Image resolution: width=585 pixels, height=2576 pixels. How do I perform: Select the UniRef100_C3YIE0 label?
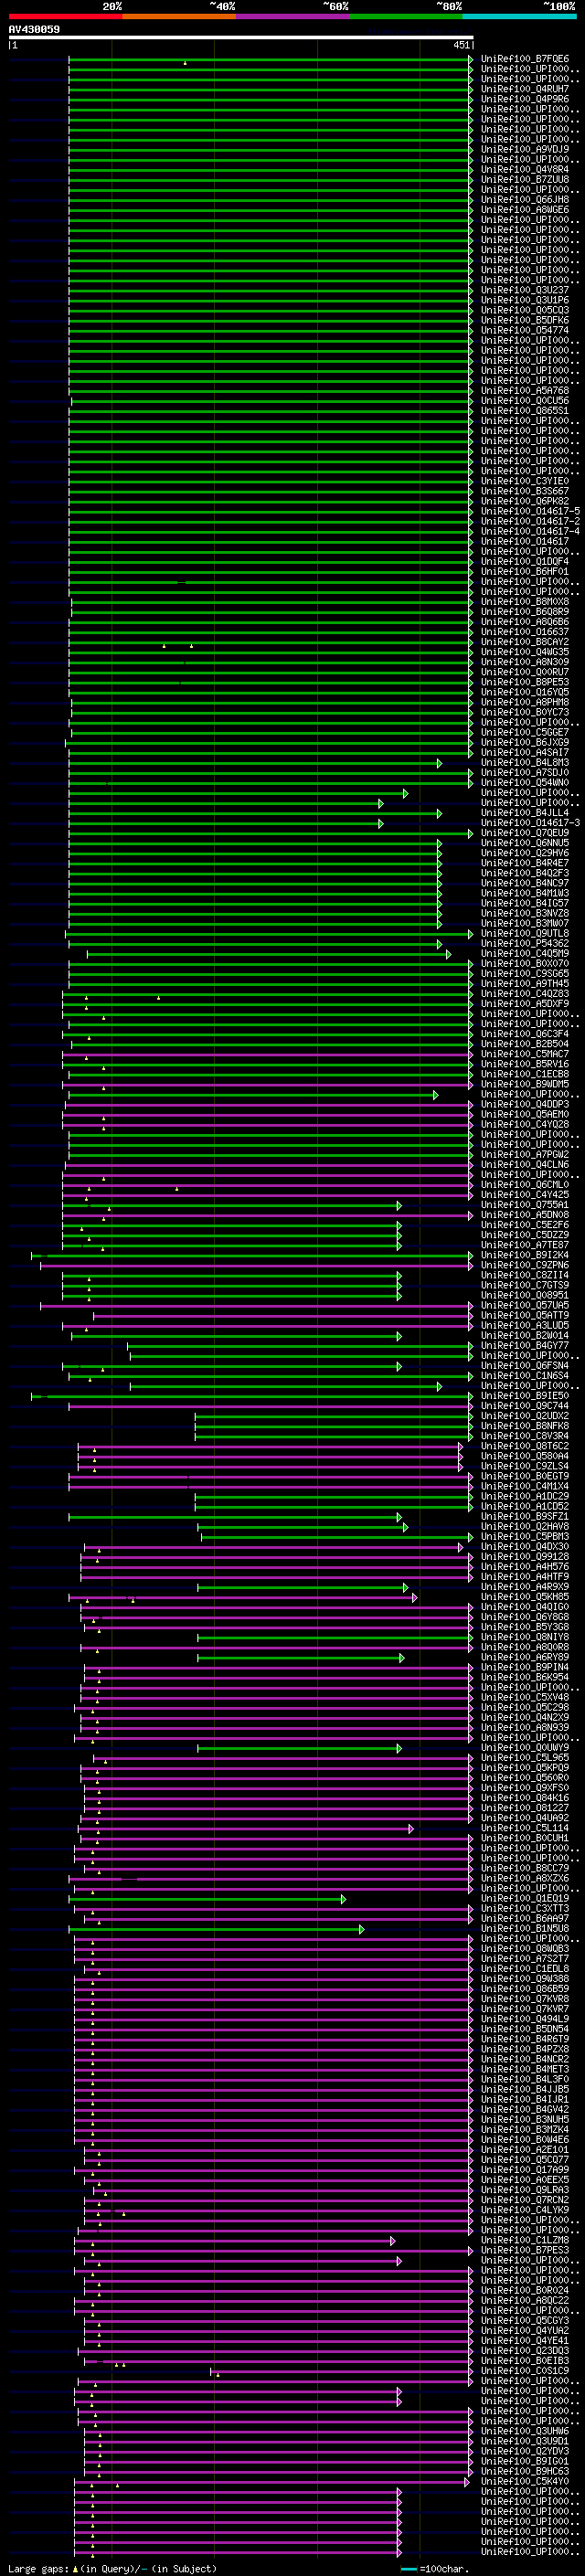pos(525,481)
